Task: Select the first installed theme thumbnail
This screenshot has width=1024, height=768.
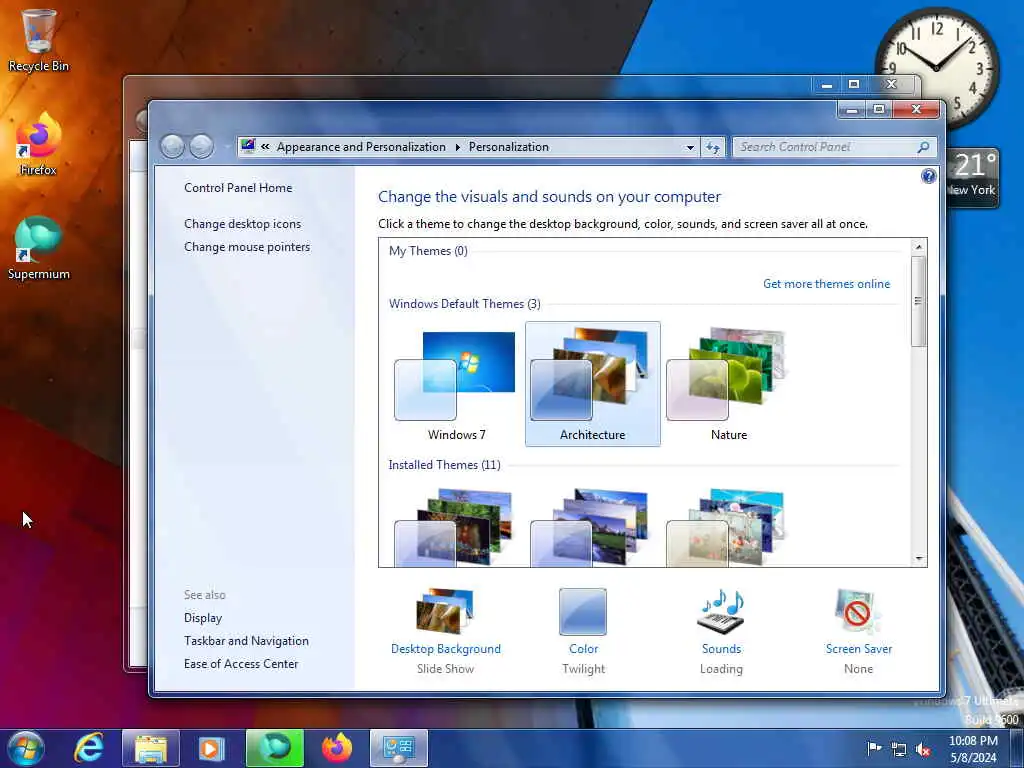Action: tap(456, 526)
